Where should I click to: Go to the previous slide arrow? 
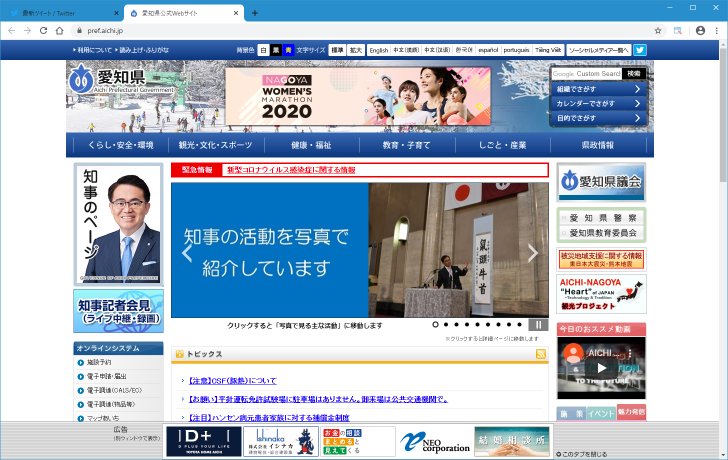pos(187,253)
